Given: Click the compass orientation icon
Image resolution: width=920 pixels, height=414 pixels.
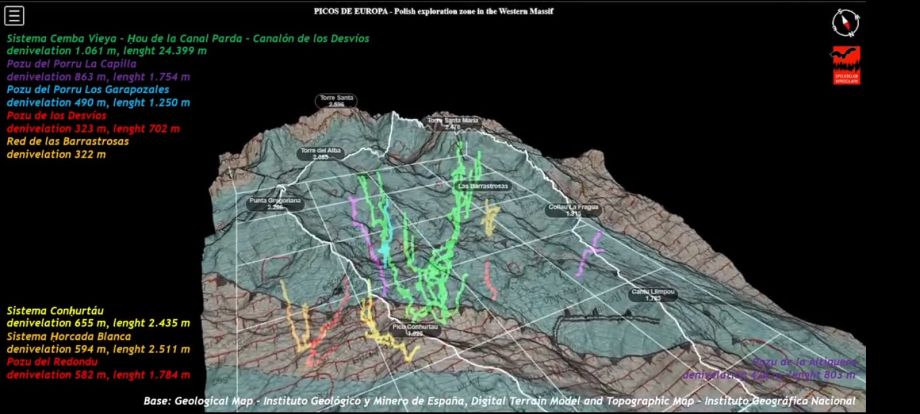Looking at the screenshot, I should [845, 22].
